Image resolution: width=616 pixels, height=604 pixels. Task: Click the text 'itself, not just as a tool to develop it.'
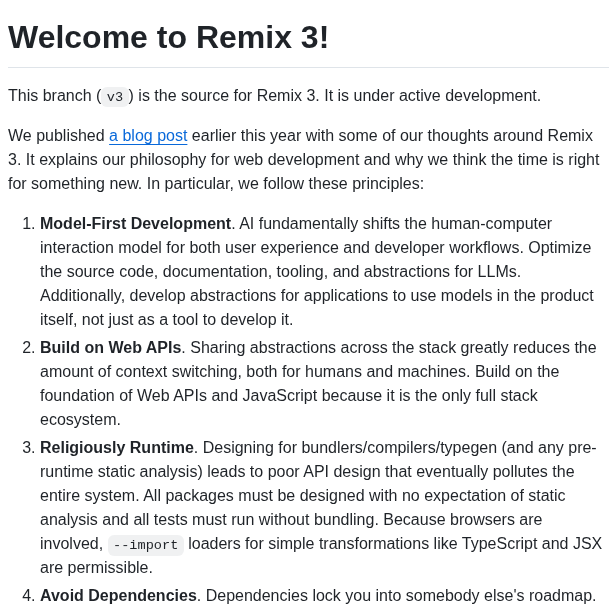[x=167, y=319]
